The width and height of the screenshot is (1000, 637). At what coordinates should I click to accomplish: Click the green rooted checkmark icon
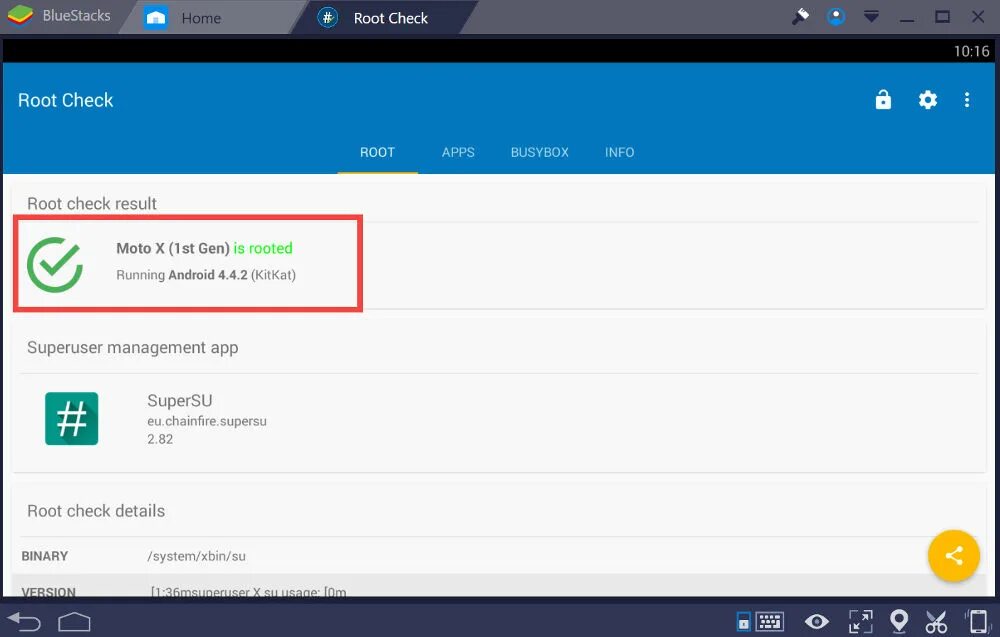click(55, 265)
